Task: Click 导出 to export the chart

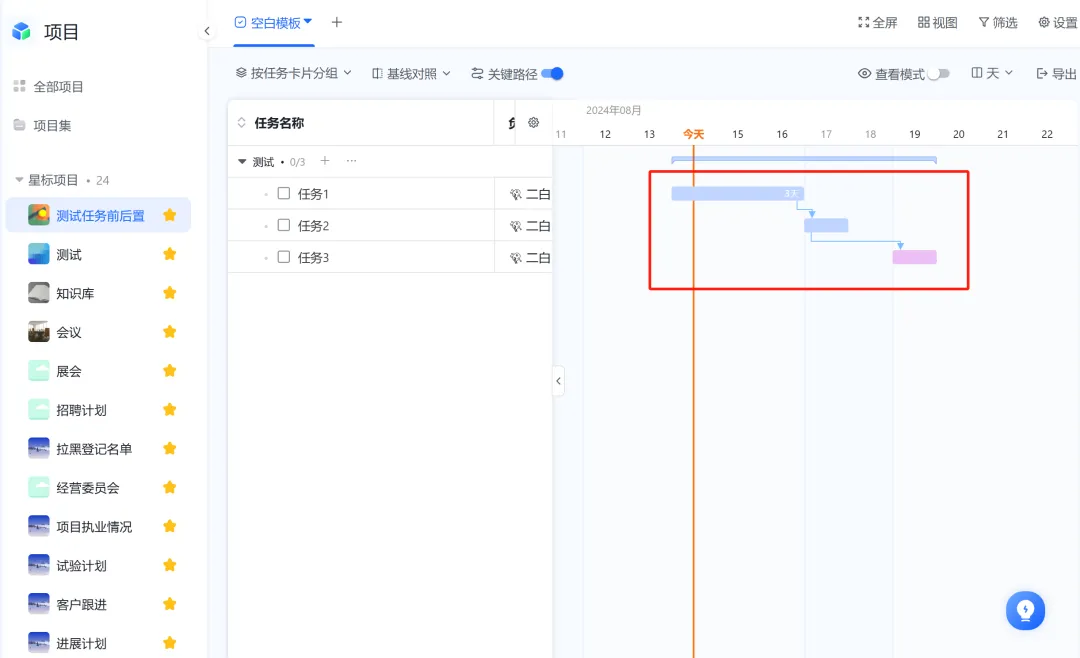Action: pos(1057,74)
